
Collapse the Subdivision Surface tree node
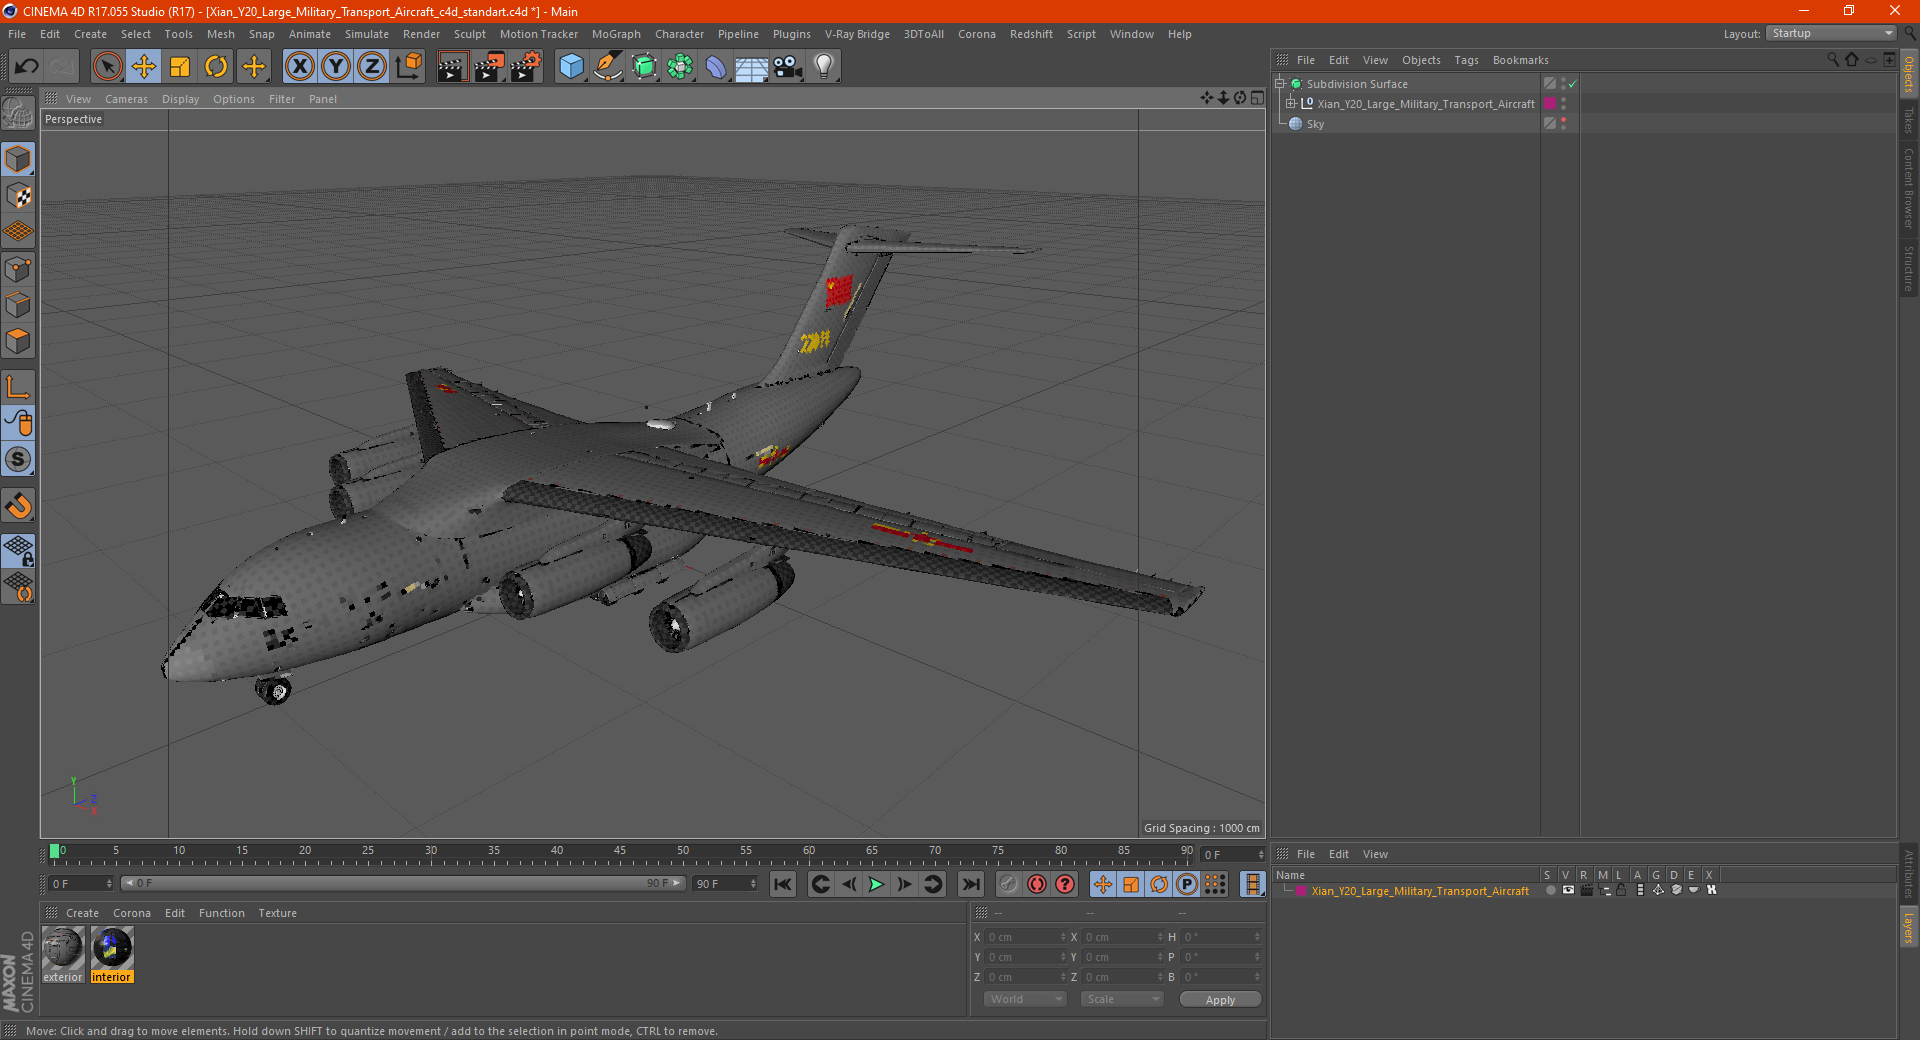tap(1279, 84)
